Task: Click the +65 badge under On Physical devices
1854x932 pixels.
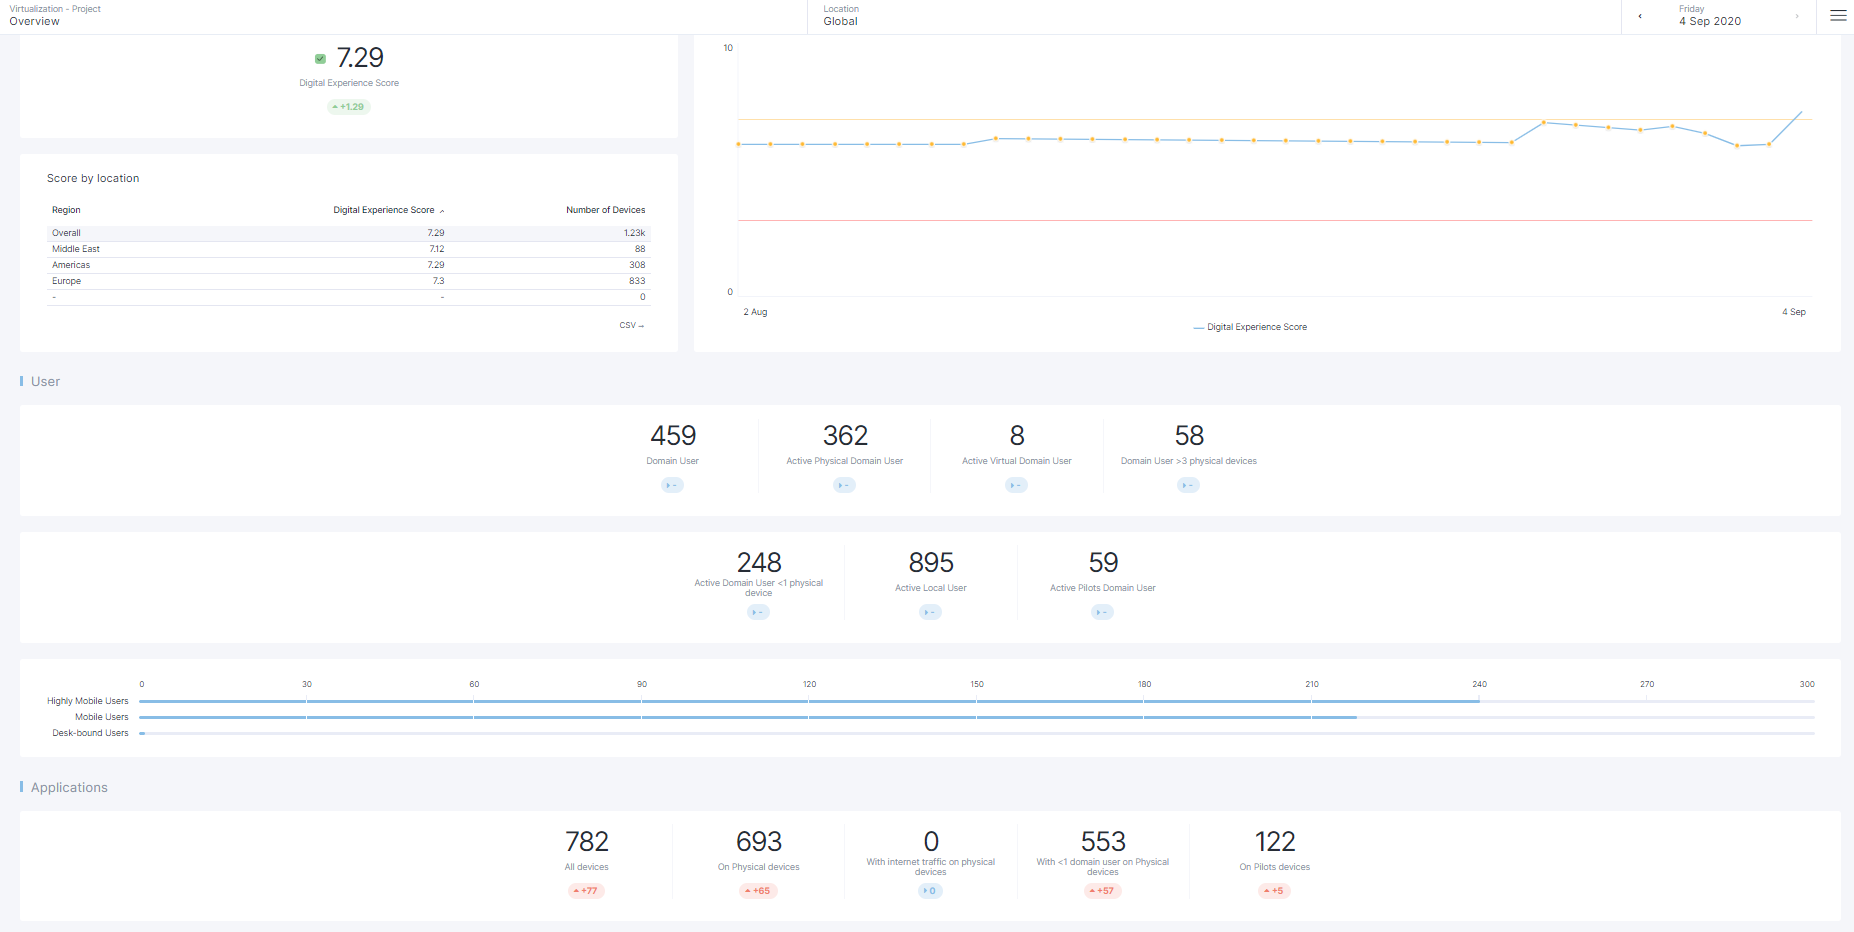Action: pyautogui.click(x=758, y=891)
